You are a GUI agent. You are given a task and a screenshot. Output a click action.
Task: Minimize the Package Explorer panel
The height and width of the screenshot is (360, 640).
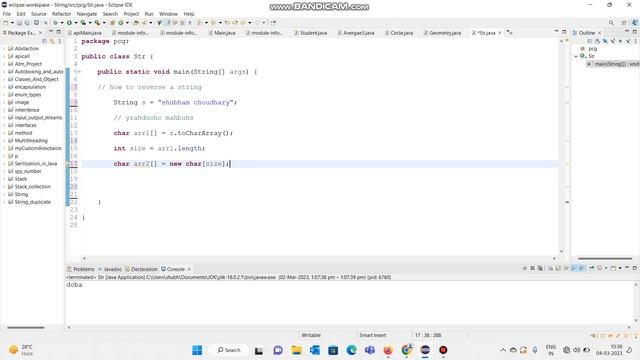(x=51, y=31)
